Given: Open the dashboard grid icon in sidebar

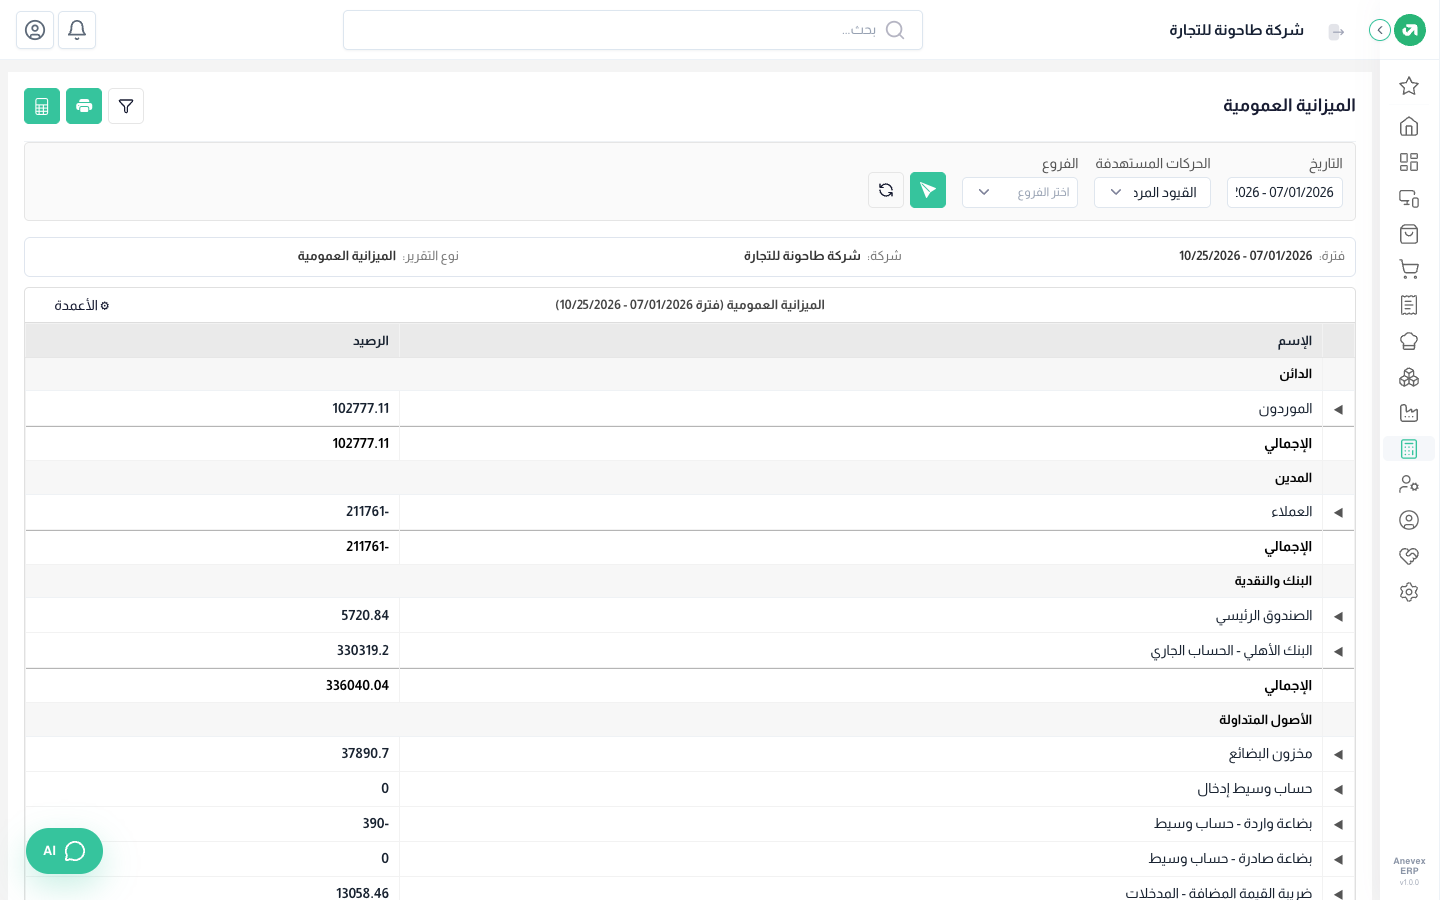Looking at the screenshot, I should coord(1409,162).
